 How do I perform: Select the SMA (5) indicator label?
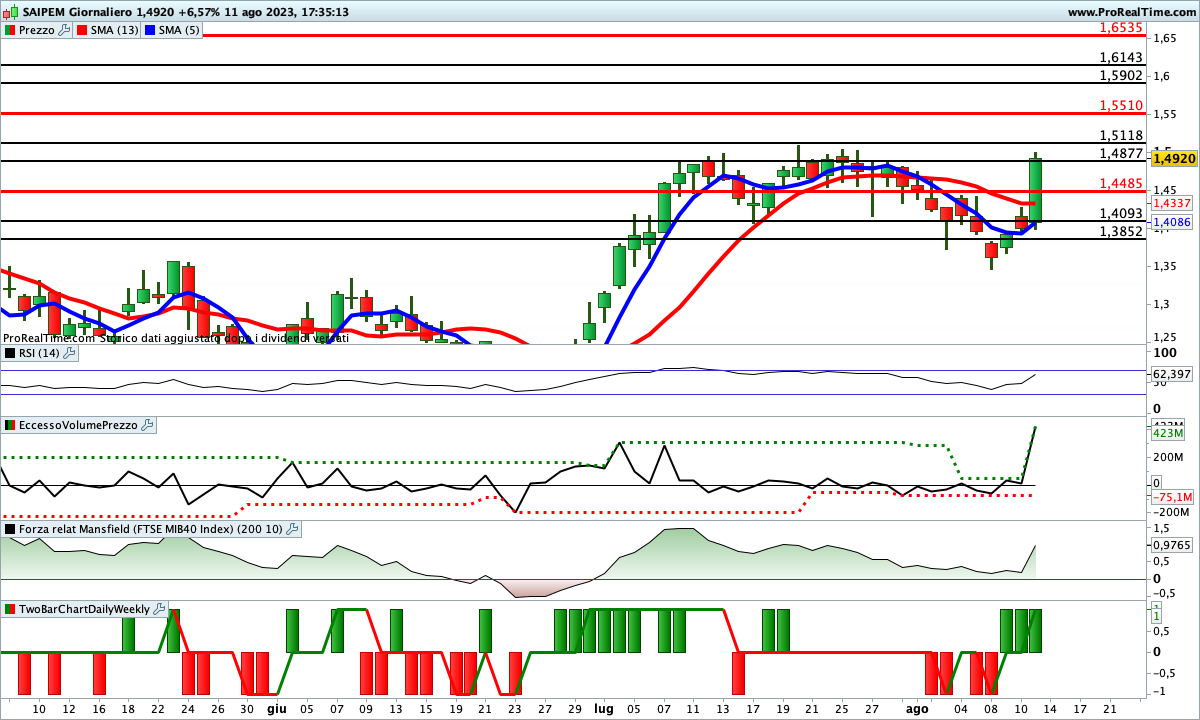pyautogui.click(x=178, y=30)
